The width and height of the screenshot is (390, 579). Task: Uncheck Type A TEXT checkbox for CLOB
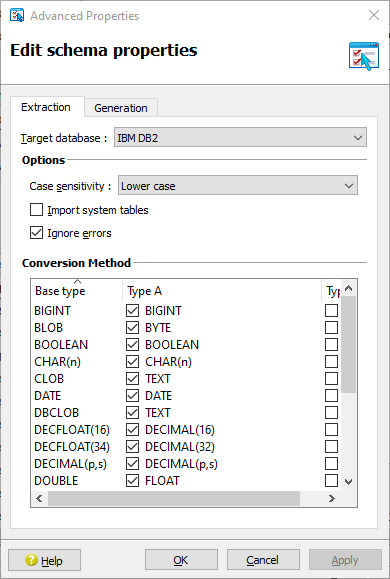(132, 378)
